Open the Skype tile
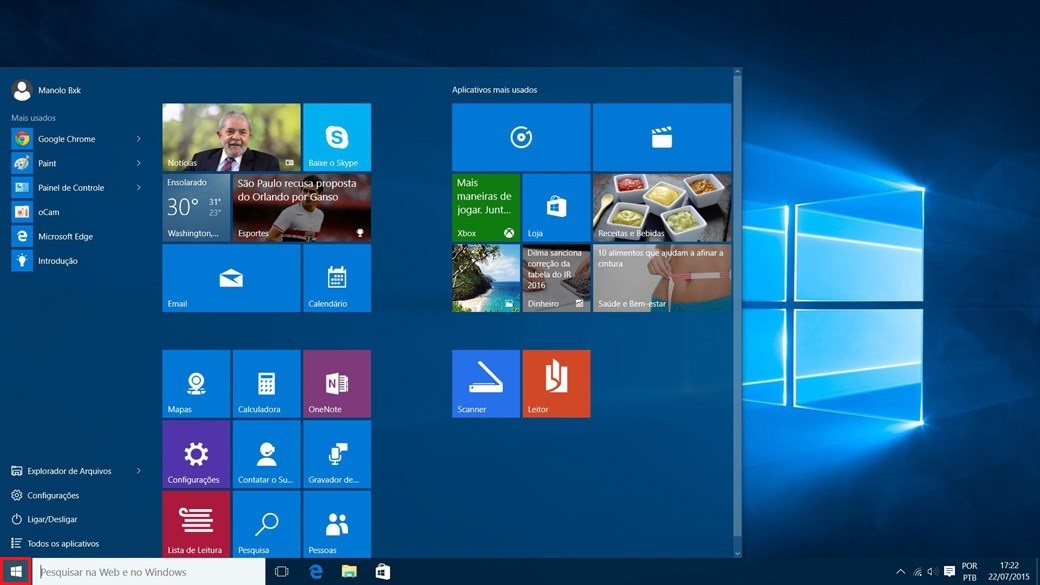Viewport: 1040px width, 585px height. coord(337,137)
